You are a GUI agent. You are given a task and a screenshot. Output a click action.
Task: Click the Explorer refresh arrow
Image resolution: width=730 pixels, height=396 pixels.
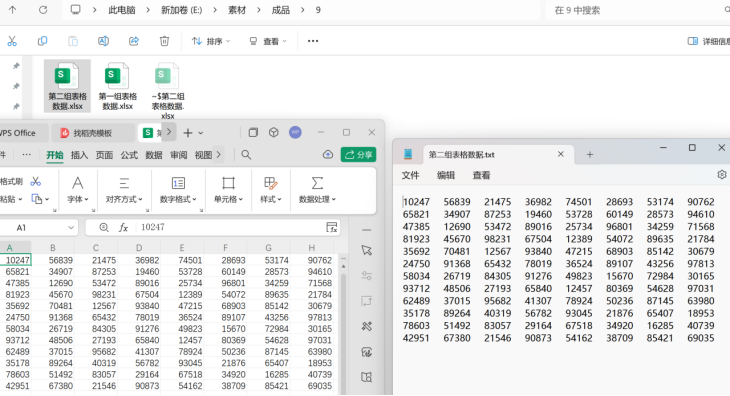pos(43,10)
